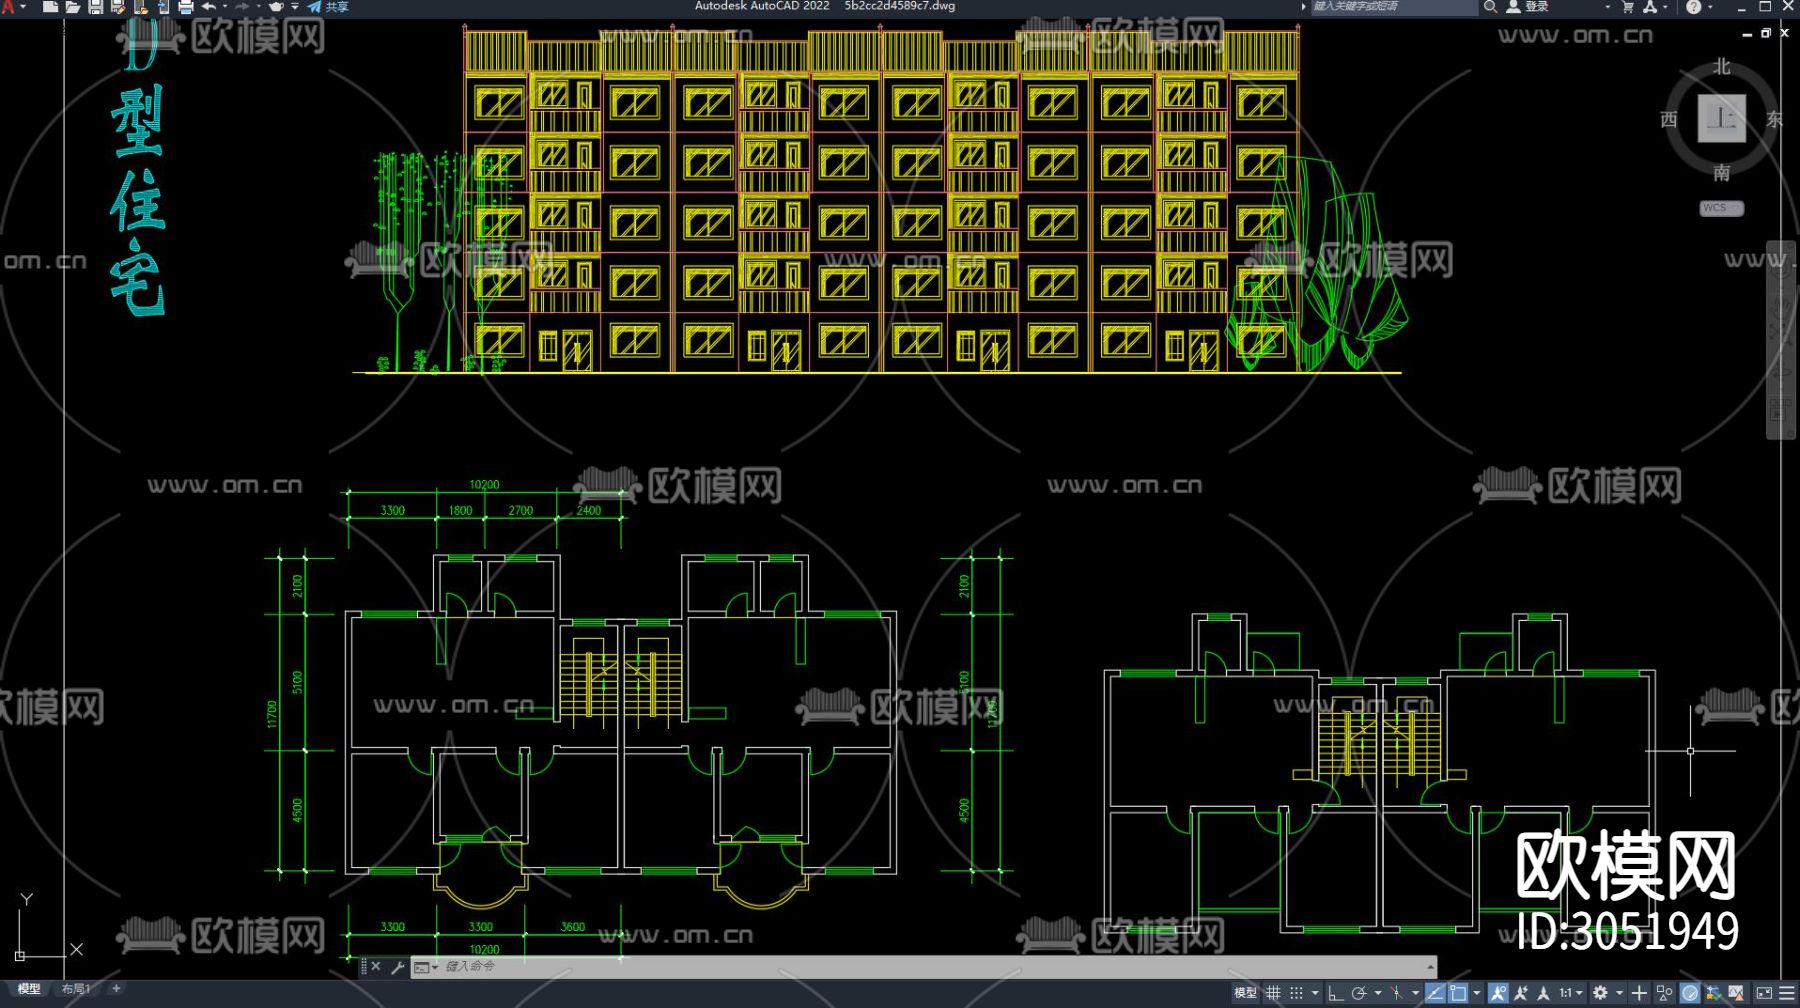1800x1008 pixels.
Task: Toggle clean screen icon
Action: [x=1764, y=993]
